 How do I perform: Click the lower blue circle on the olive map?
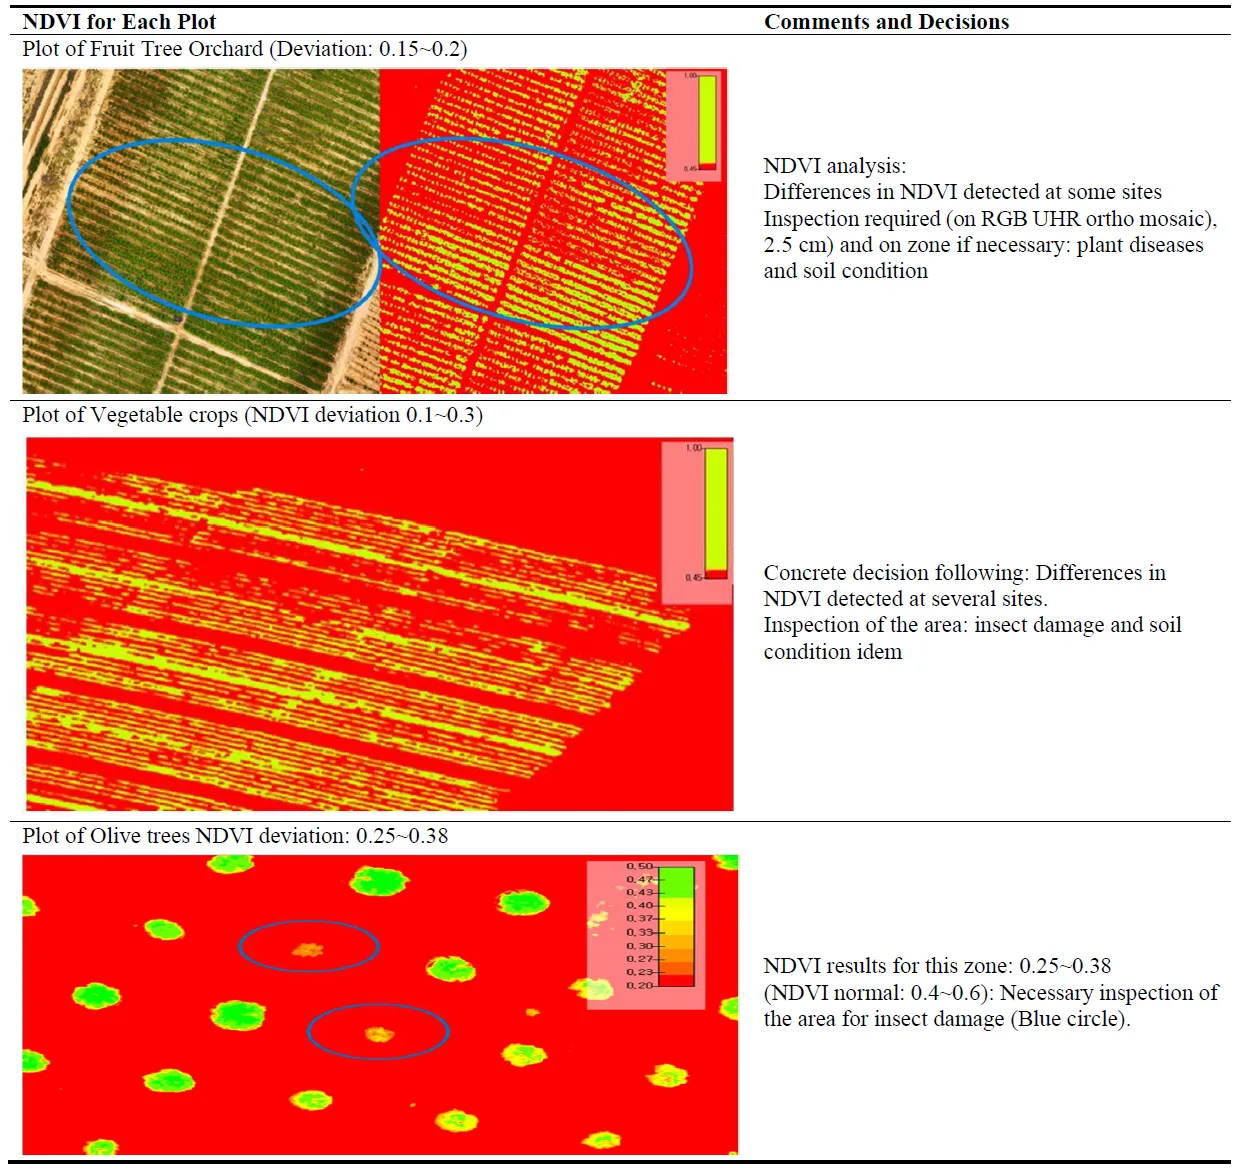click(377, 1008)
